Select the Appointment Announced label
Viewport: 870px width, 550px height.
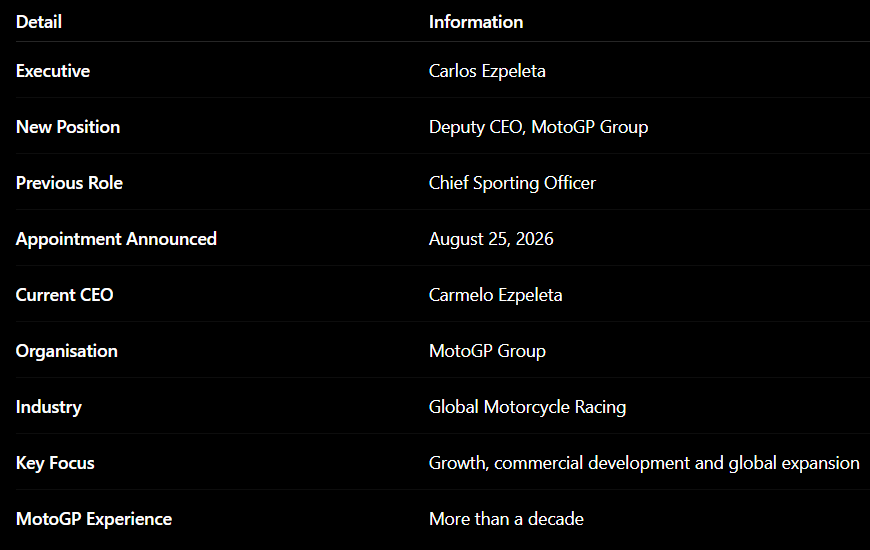116,239
